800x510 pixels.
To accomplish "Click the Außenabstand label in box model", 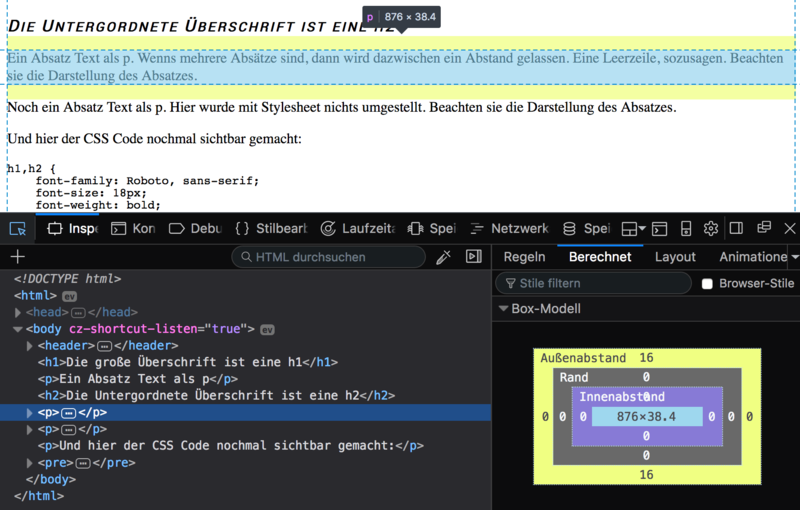I will click(583, 358).
